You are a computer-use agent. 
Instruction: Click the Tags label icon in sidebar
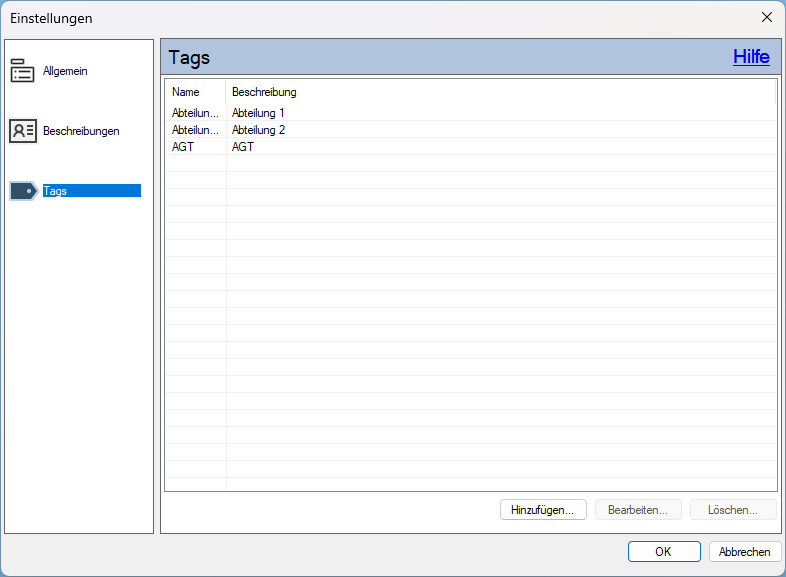coord(24,191)
